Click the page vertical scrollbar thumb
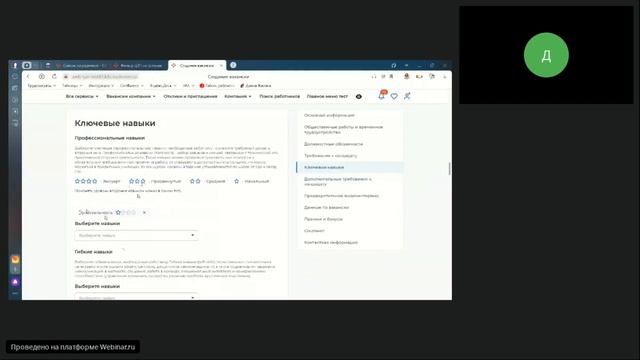Viewport: 640px width, 360px height. [x=449, y=169]
